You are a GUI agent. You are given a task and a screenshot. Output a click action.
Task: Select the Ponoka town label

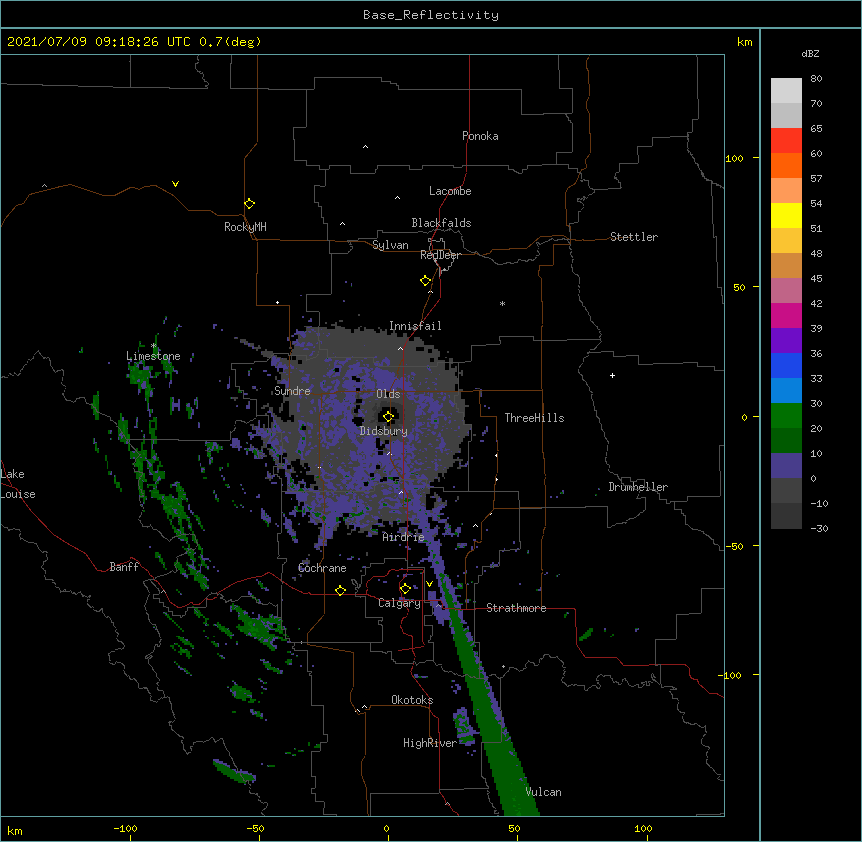pyautogui.click(x=480, y=136)
